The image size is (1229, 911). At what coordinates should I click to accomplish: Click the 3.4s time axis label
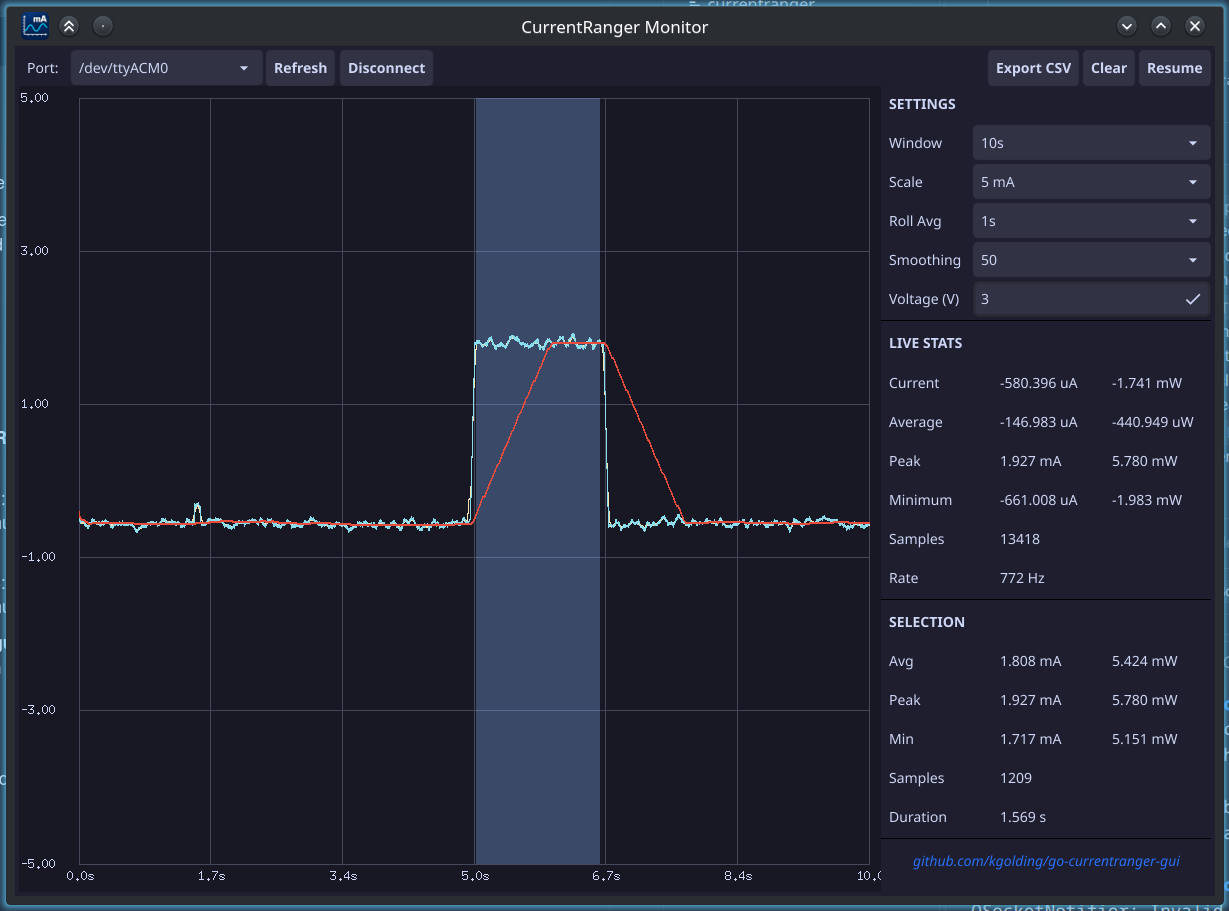(x=343, y=876)
